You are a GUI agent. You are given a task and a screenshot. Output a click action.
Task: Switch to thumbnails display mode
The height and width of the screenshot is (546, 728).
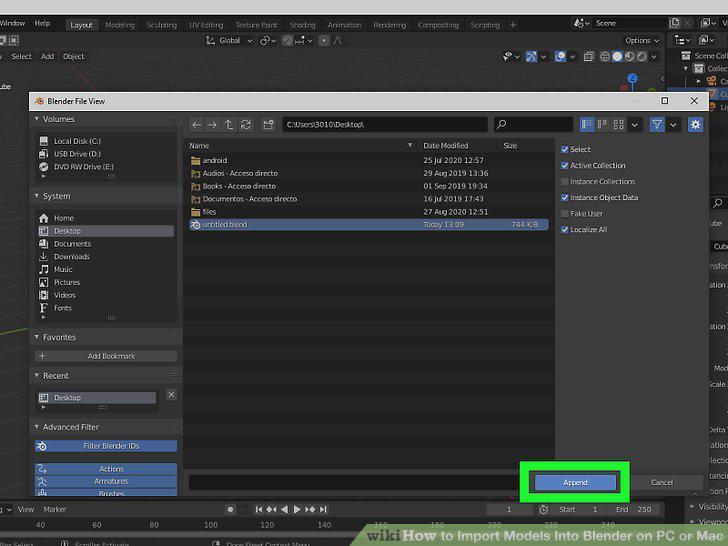pyautogui.click(x=618, y=124)
